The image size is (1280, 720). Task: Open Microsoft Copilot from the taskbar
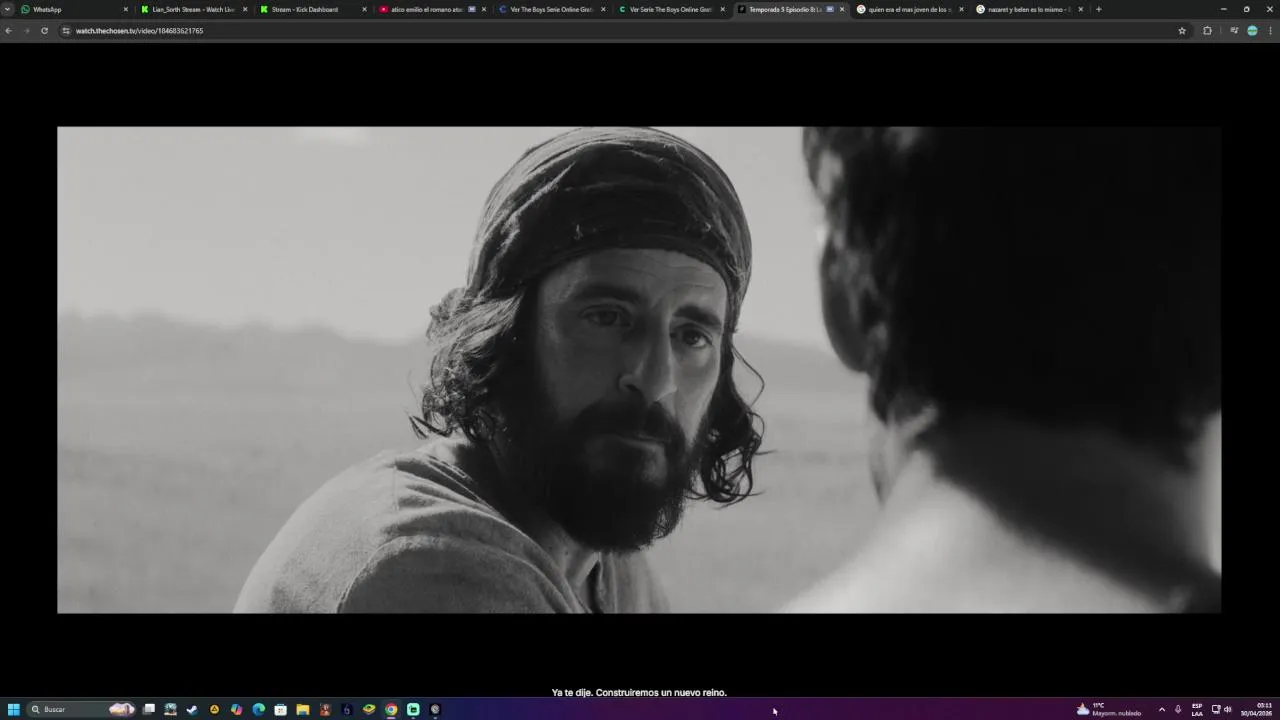click(x=236, y=709)
